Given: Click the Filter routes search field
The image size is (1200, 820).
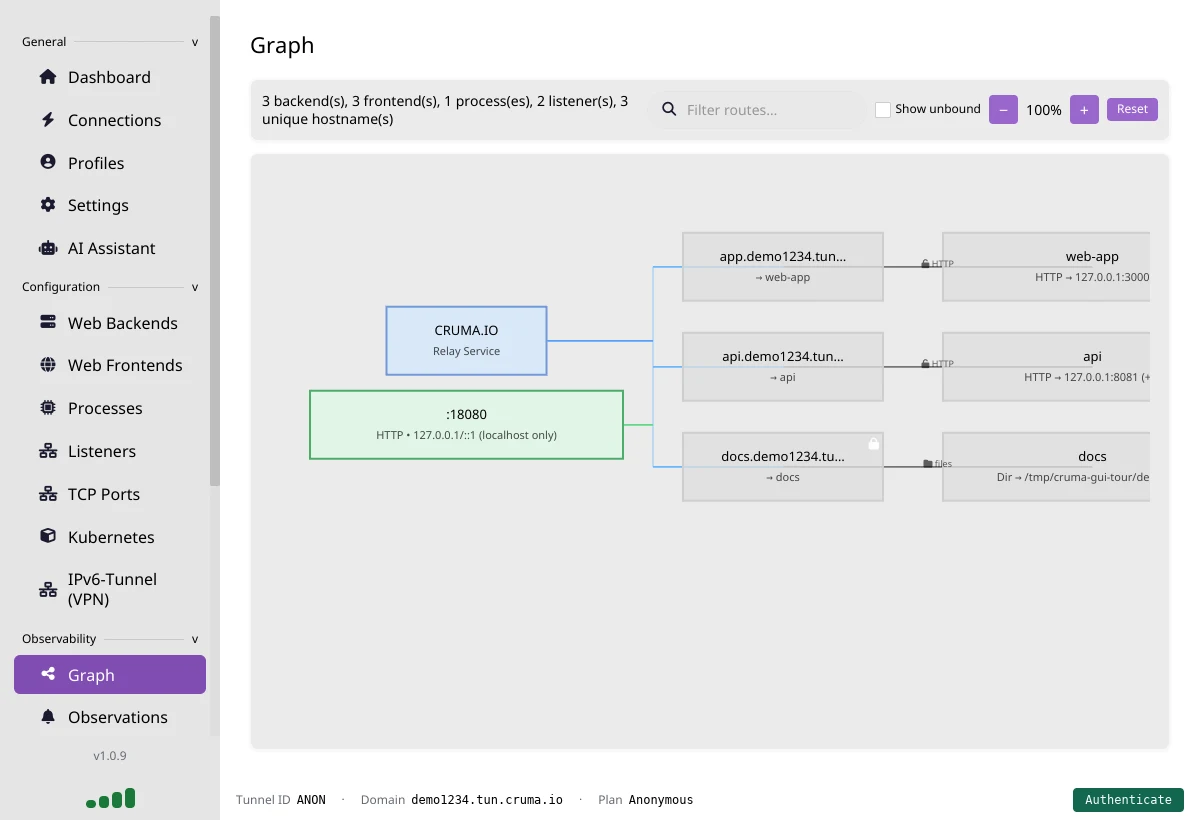Looking at the screenshot, I should tap(758, 110).
